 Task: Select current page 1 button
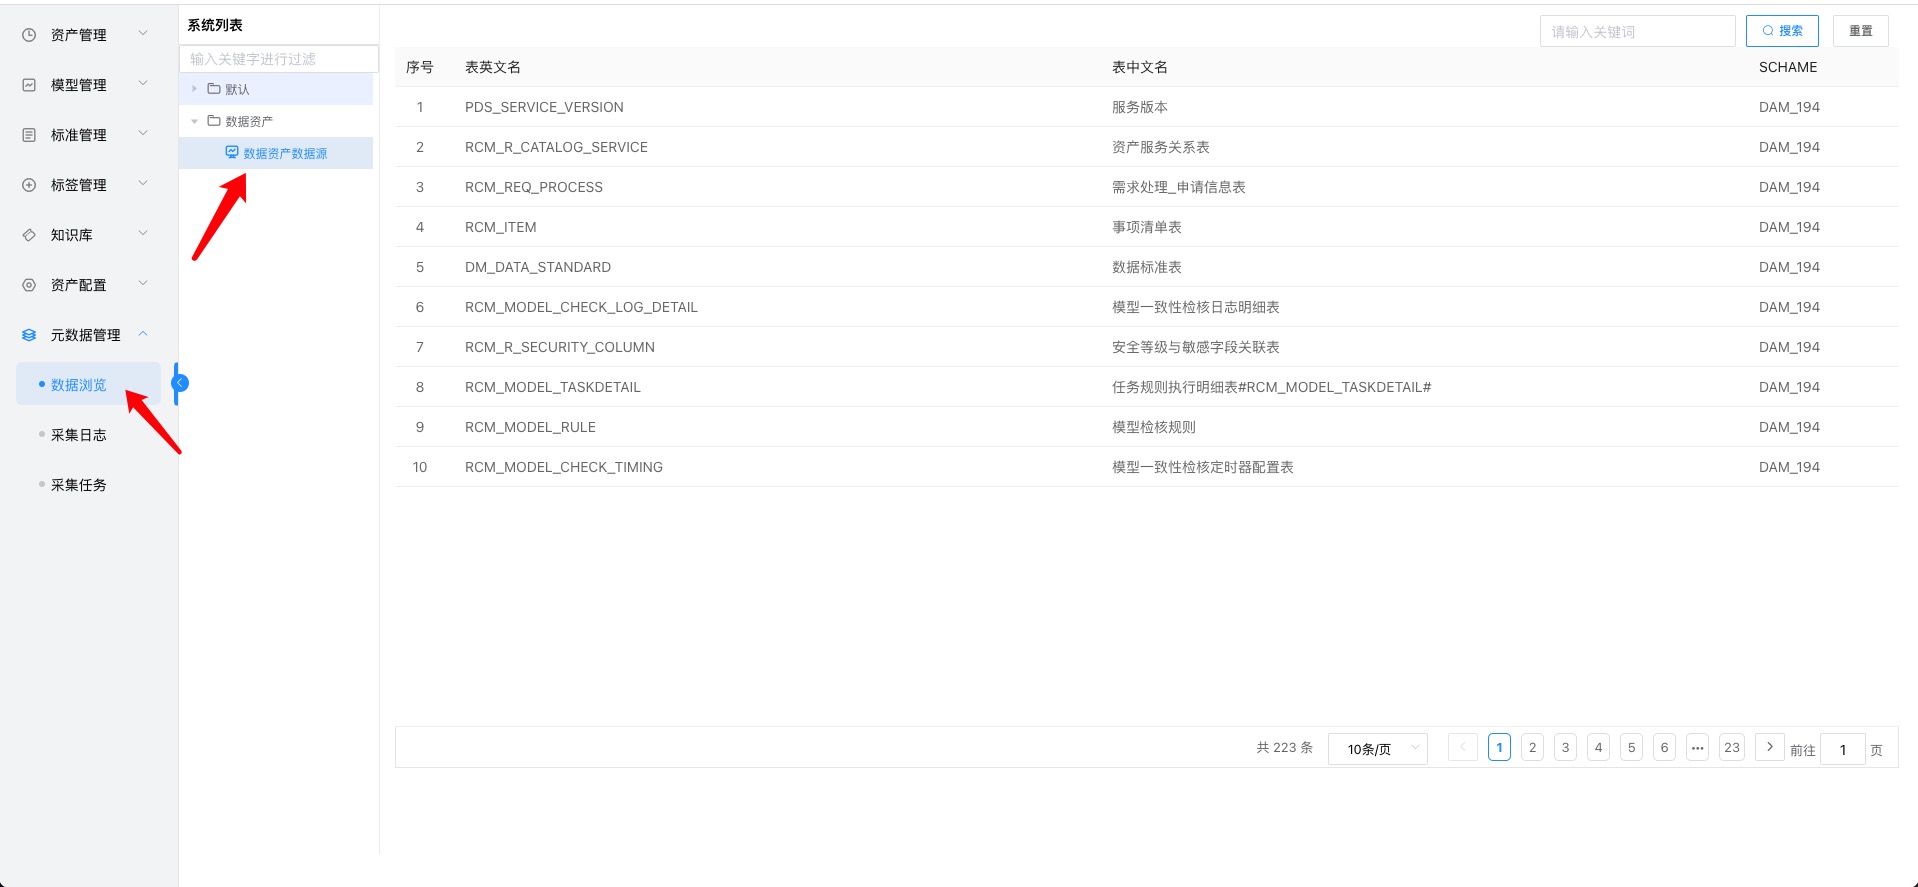tap(1499, 747)
